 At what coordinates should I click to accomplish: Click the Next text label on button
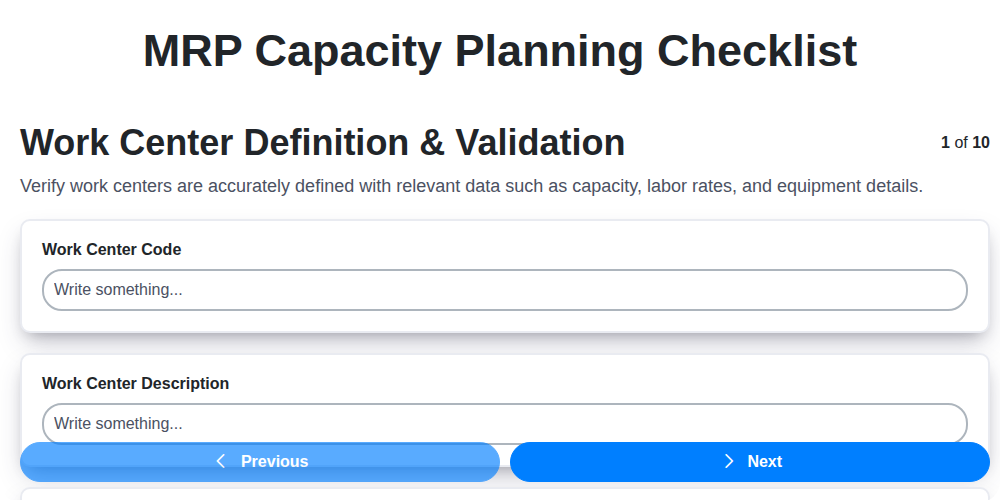pyautogui.click(x=765, y=461)
